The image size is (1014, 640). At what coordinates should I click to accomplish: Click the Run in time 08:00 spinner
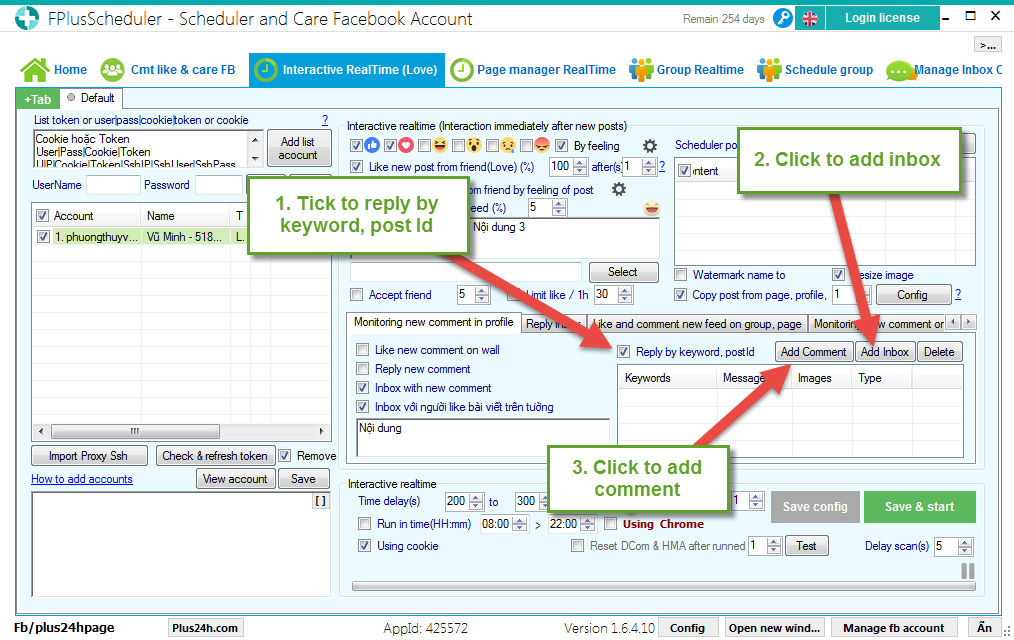click(504, 524)
